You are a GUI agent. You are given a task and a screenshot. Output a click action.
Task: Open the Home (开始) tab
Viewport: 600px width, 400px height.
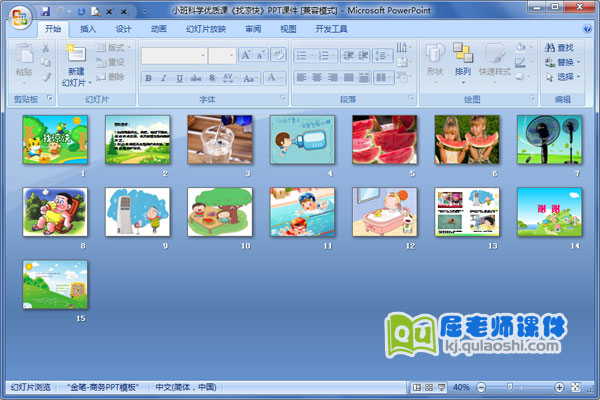pyautogui.click(x=53, y=29)
